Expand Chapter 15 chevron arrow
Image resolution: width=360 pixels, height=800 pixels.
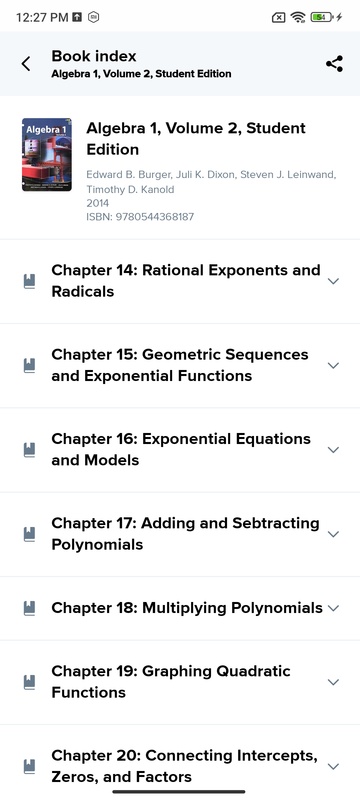333,365
